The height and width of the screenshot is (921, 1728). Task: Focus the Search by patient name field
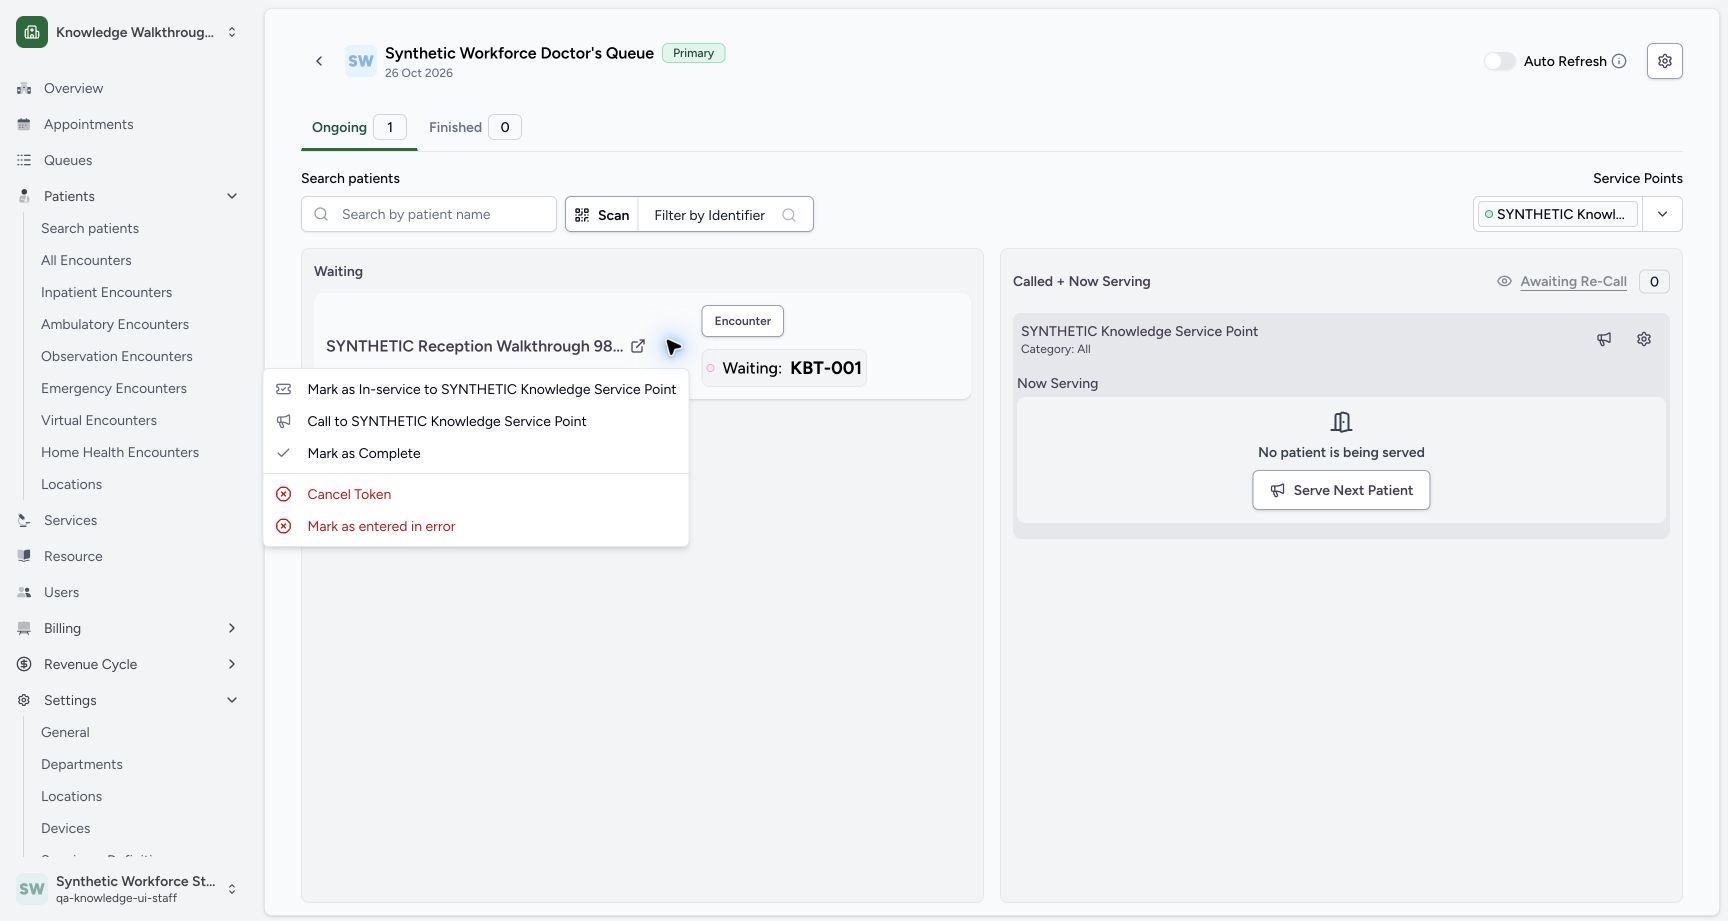tap(429, 214)
